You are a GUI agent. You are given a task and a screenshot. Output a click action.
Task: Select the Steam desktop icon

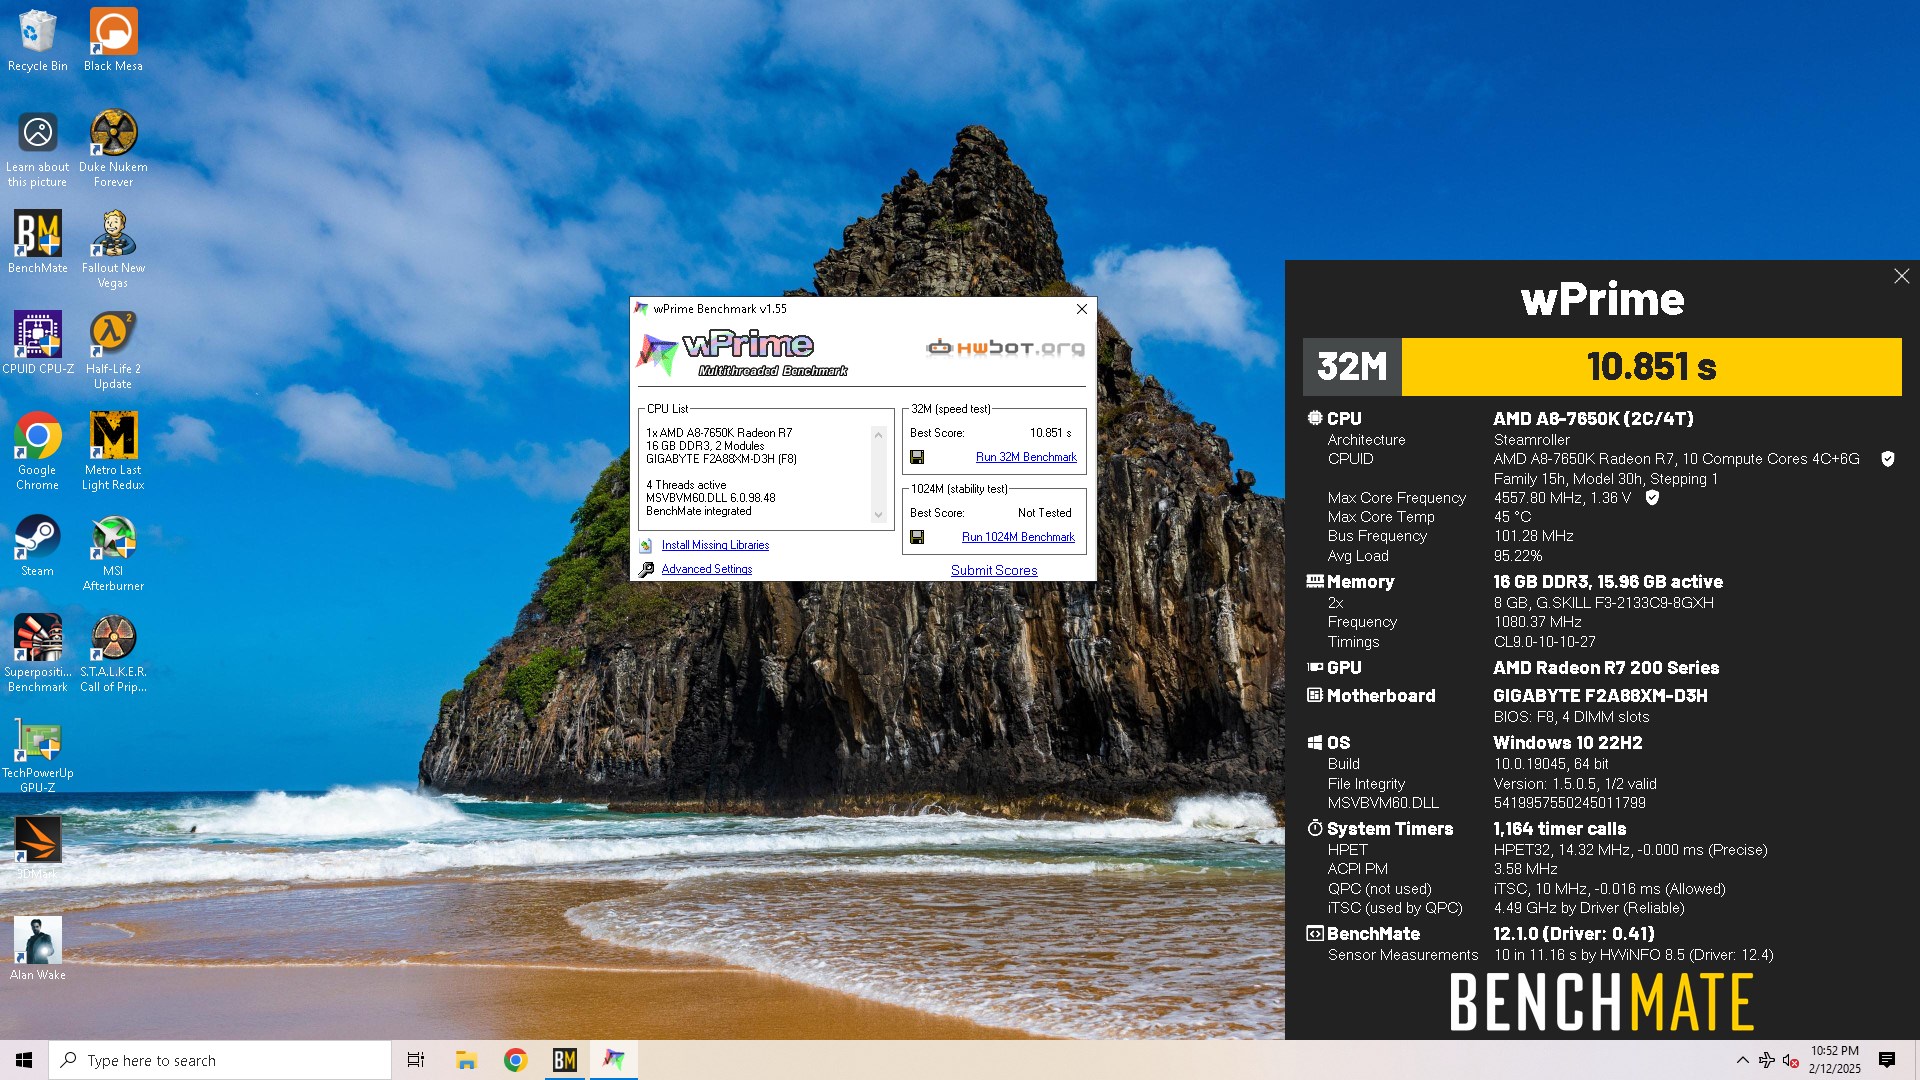point(38,545)
